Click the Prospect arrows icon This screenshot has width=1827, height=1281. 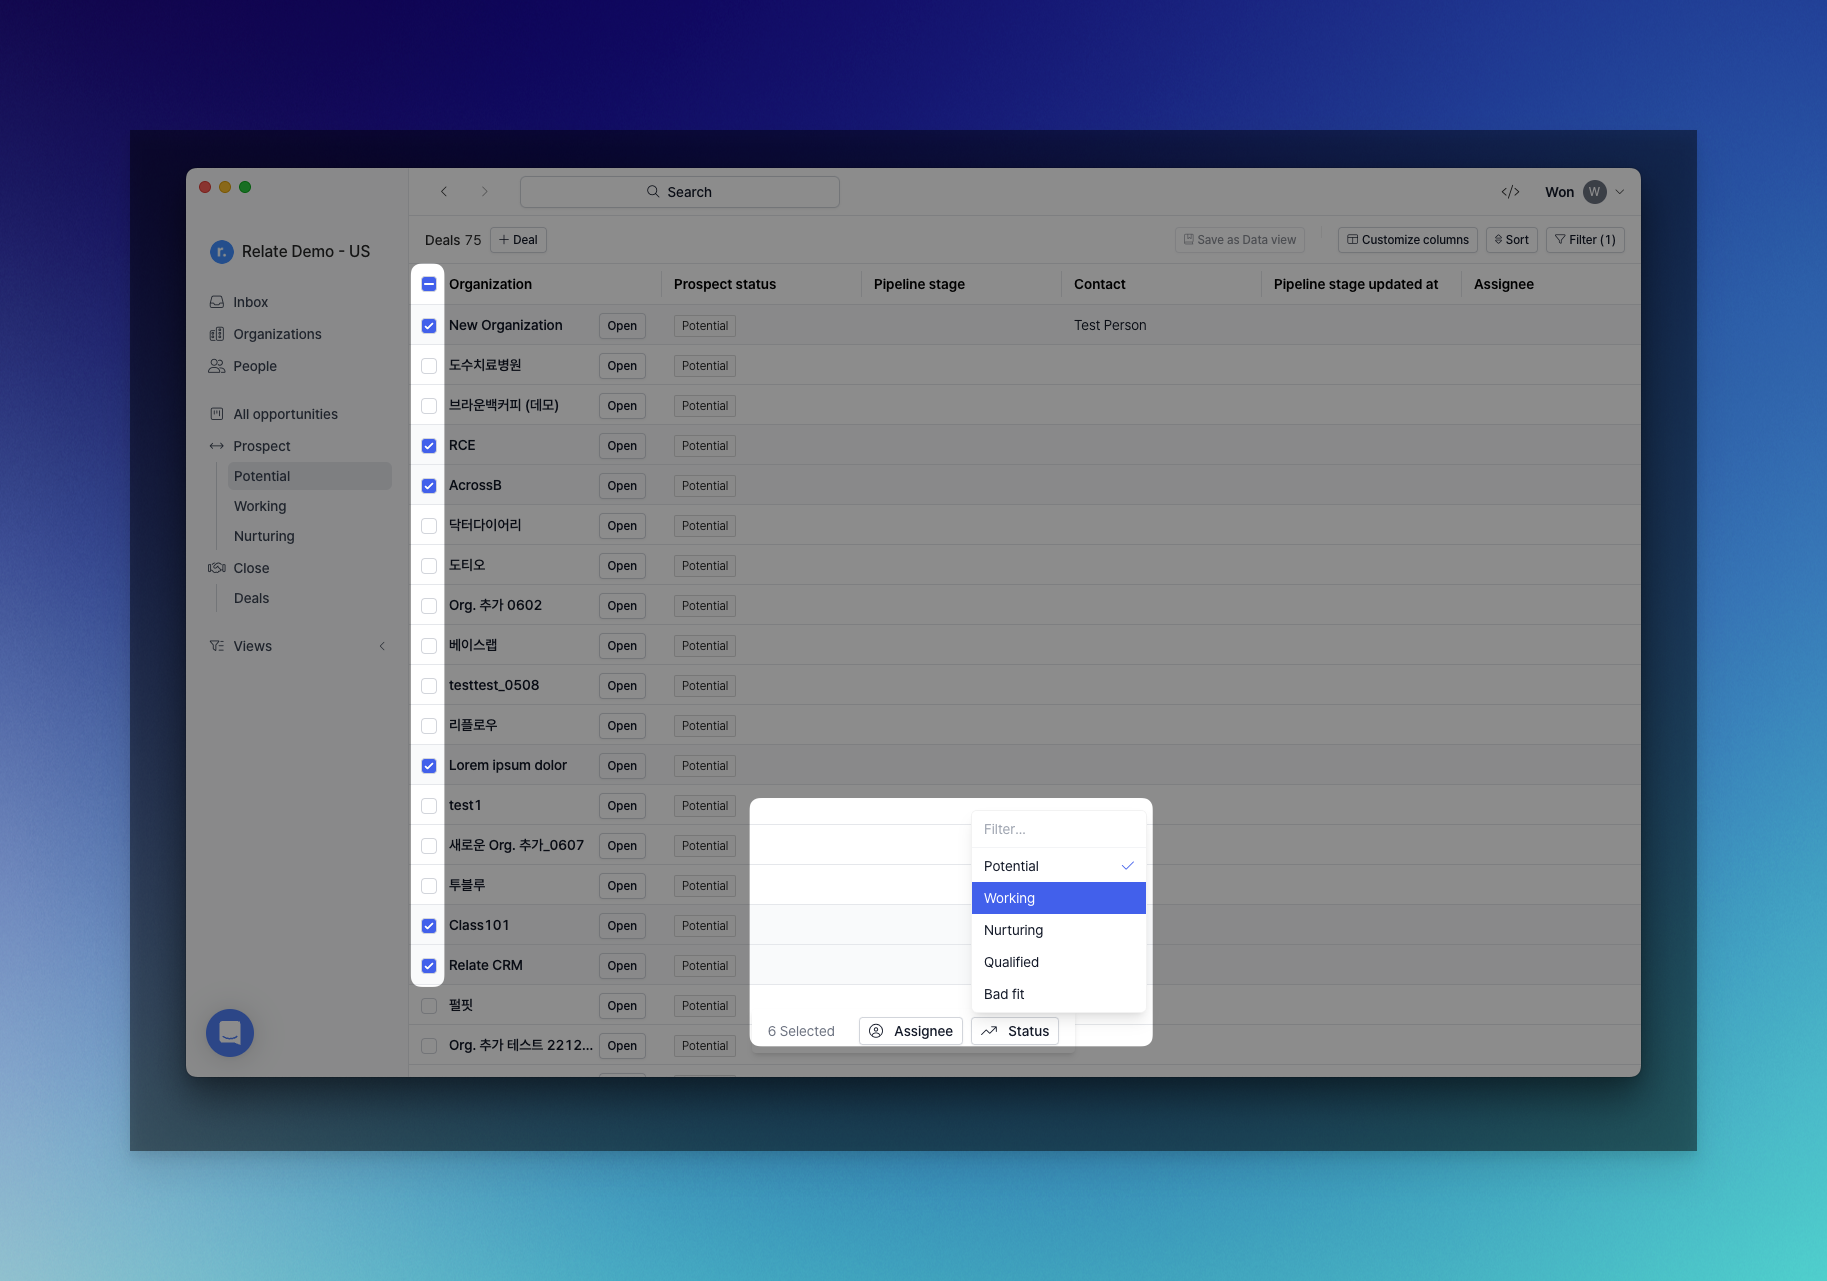tap(216, 446)
